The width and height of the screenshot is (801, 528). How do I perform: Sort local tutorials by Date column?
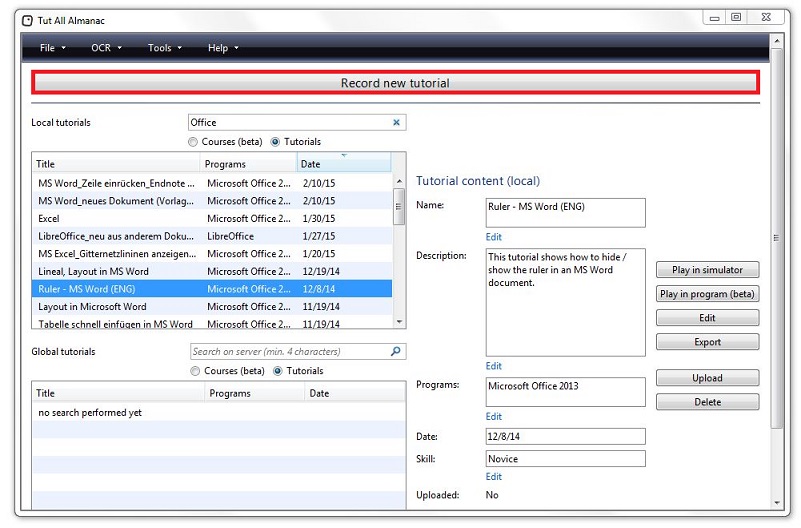click(x=344, y=164)
